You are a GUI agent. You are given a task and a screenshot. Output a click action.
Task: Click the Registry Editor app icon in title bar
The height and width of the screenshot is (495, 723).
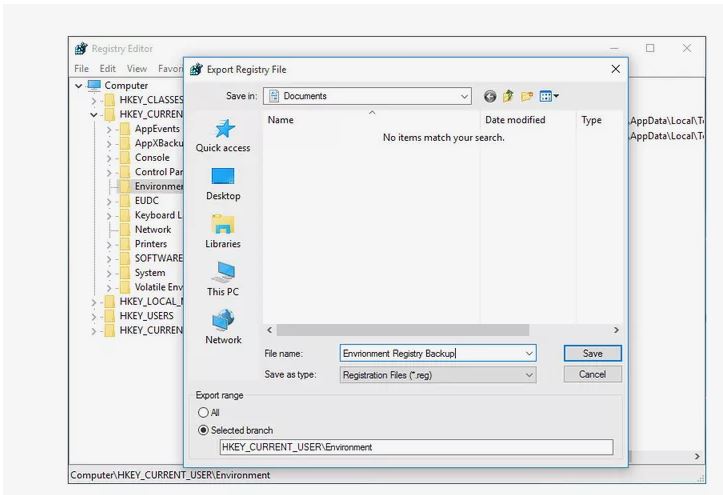tap(81, 48)
